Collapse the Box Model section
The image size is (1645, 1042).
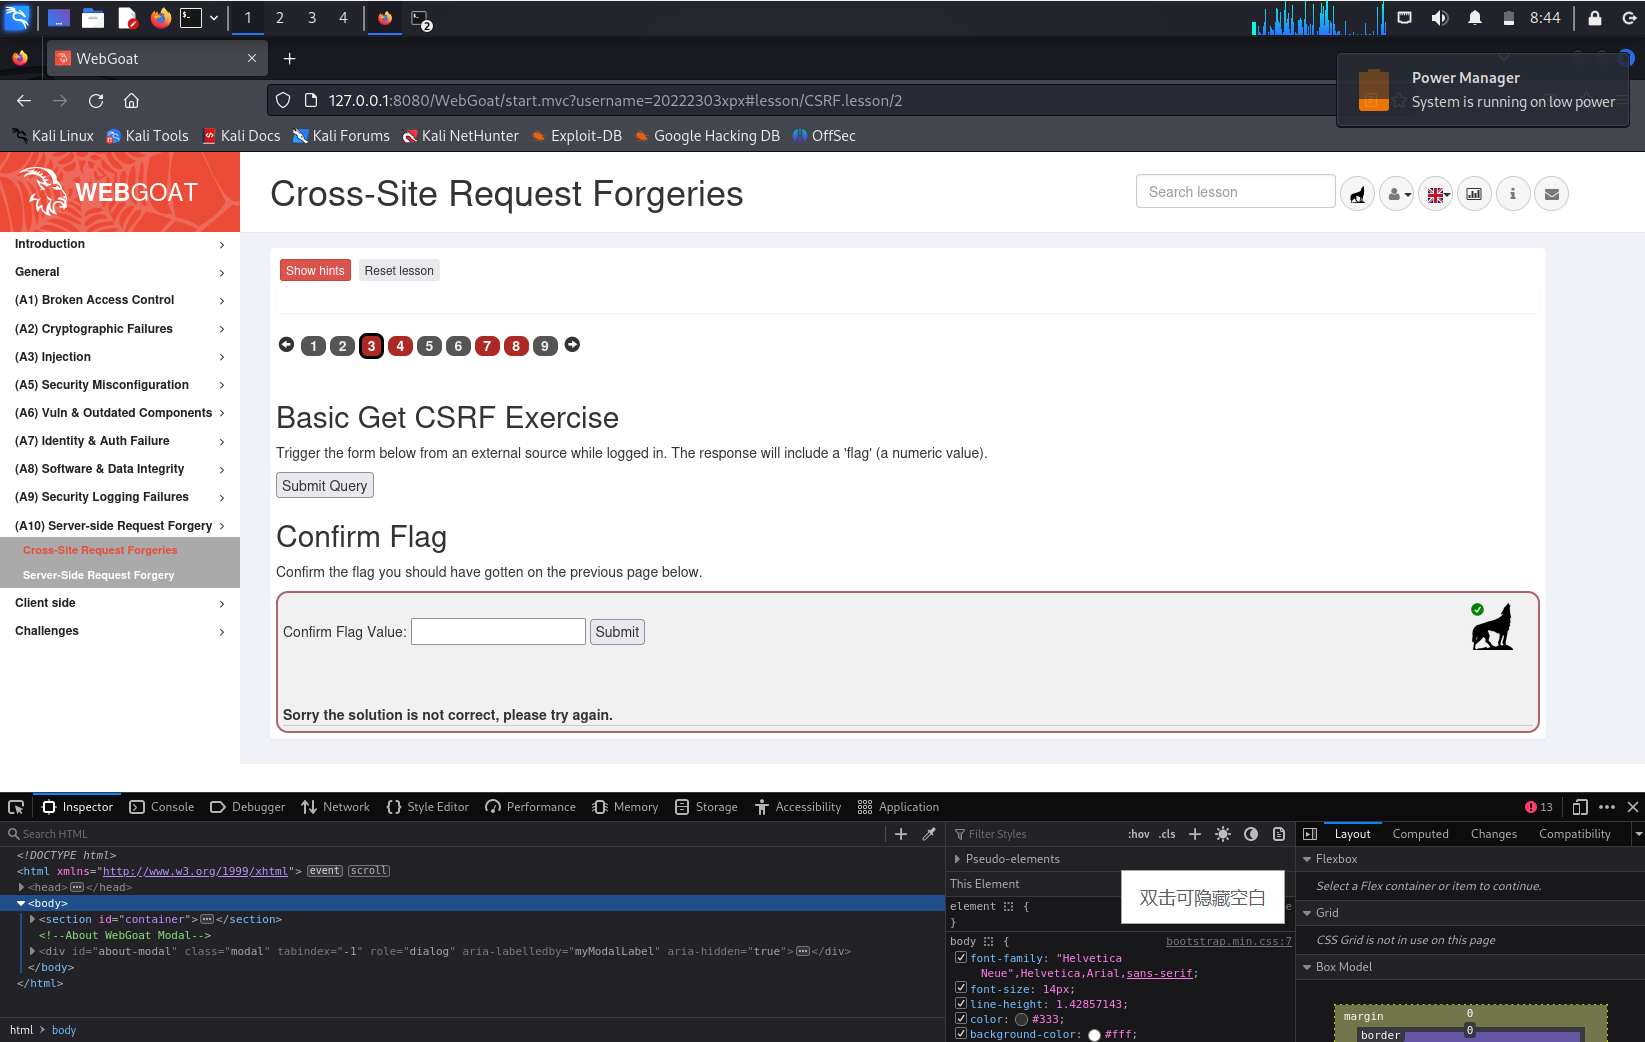(x=1307, y=967)
